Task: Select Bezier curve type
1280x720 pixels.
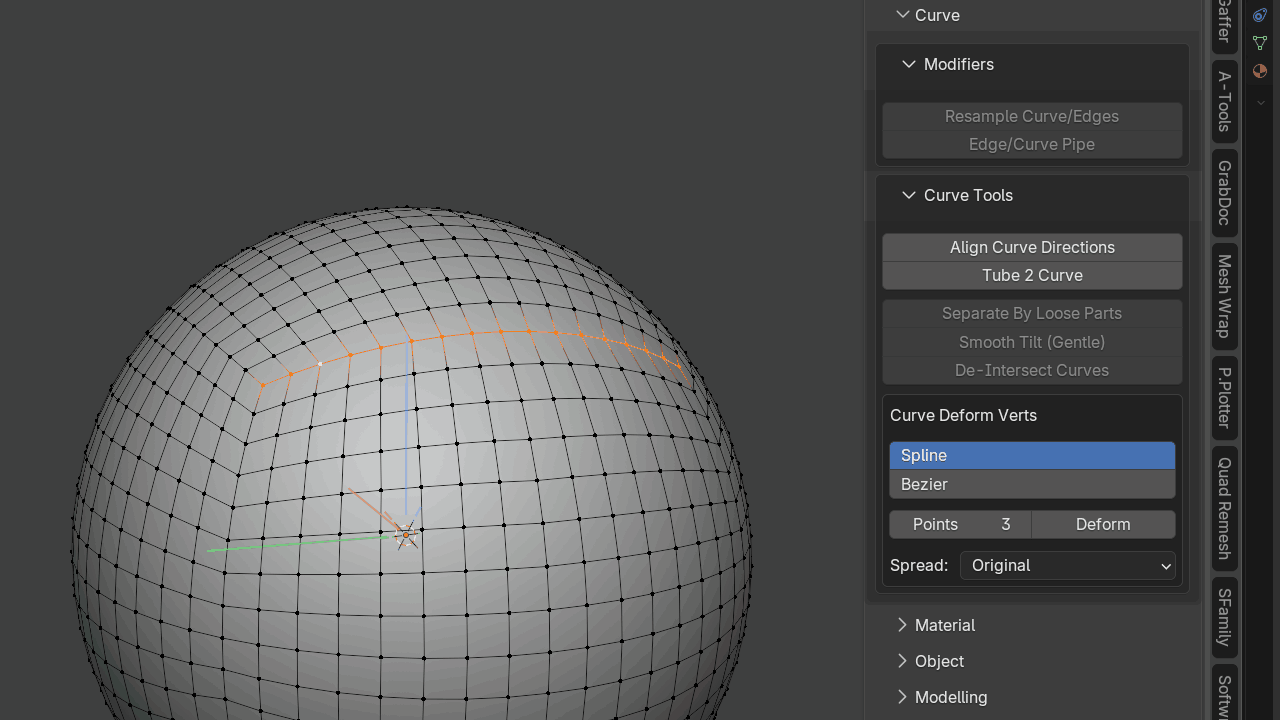Action: pos(1032,484)
